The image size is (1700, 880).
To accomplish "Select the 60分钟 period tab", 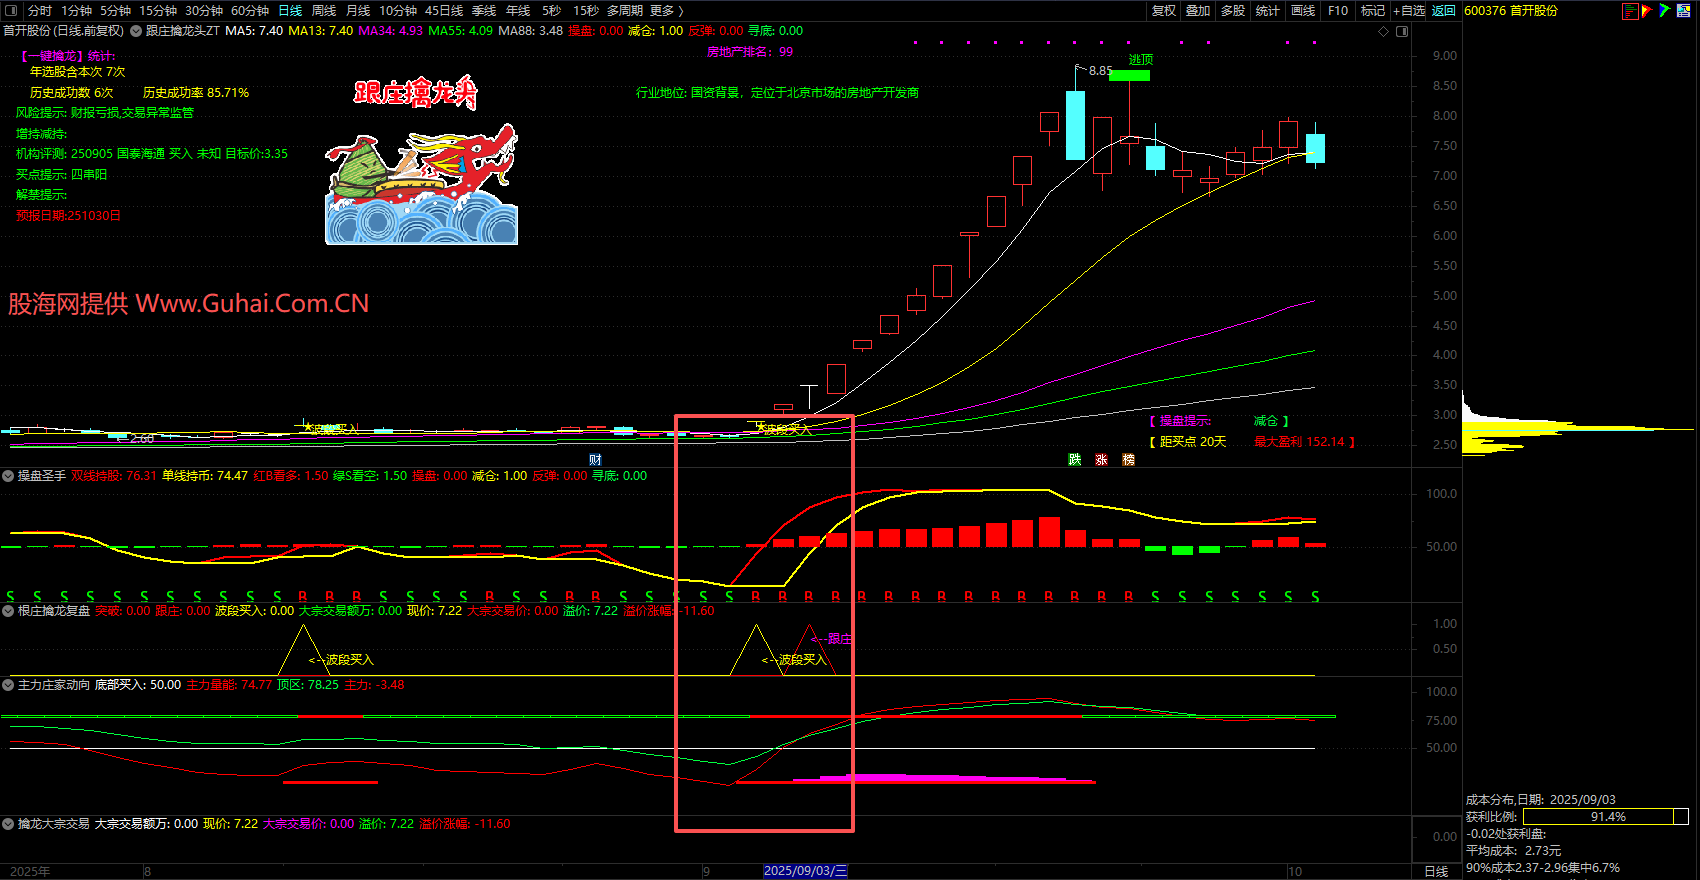I will tap(250, 11).
